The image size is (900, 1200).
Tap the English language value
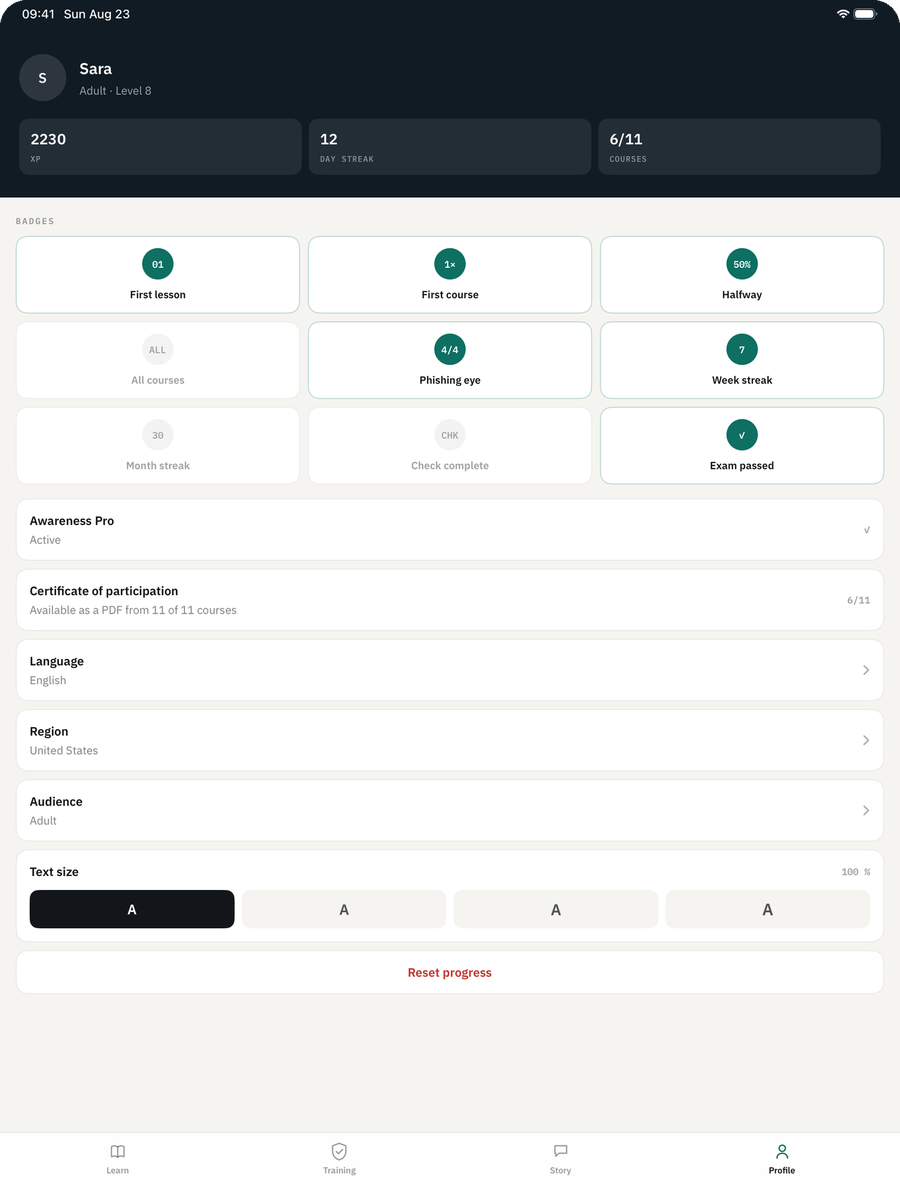coord(48,680)
